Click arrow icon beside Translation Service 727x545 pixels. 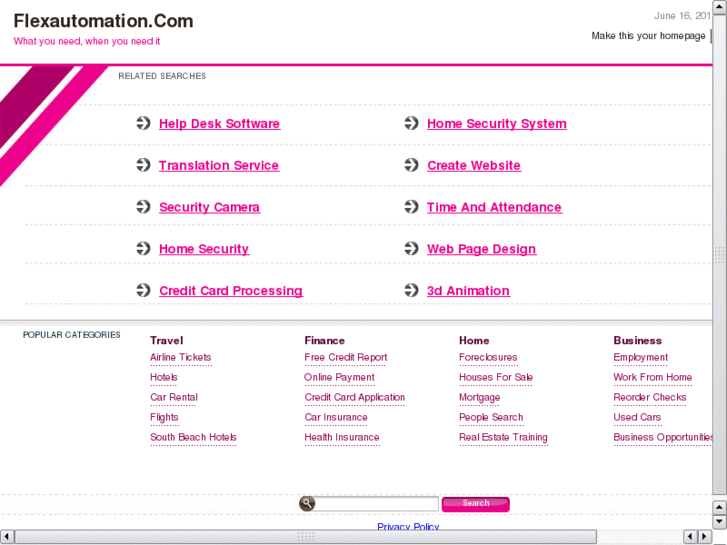[x=143, y=166]
